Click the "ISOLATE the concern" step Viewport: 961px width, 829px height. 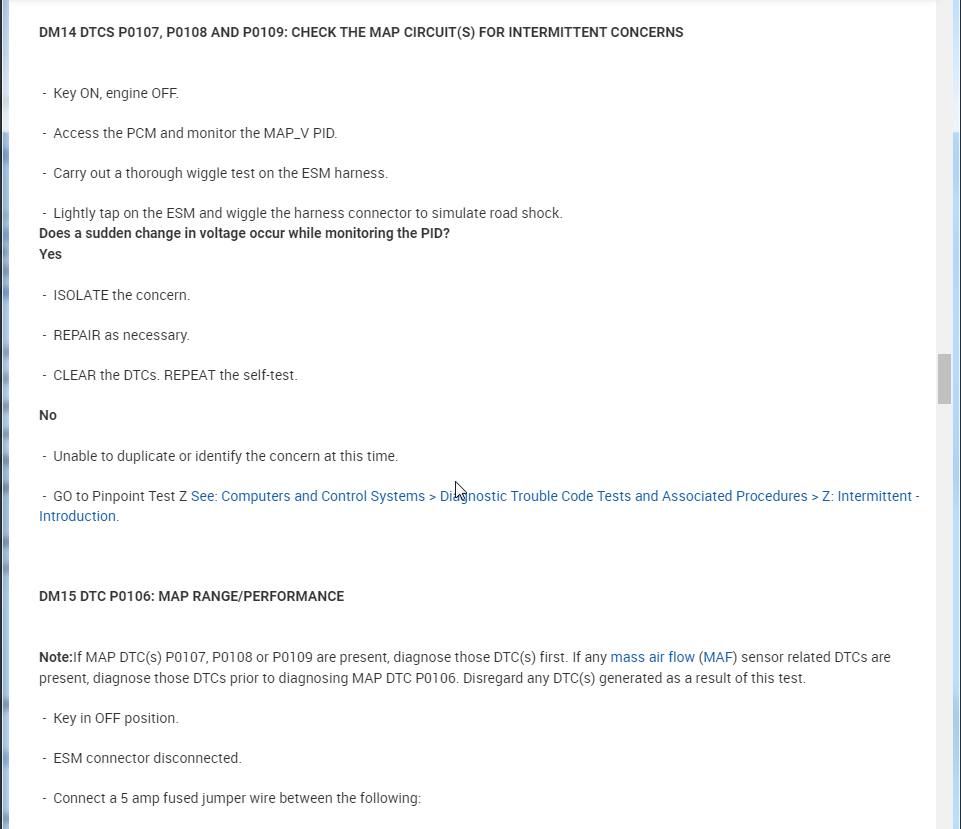[121, 296]
